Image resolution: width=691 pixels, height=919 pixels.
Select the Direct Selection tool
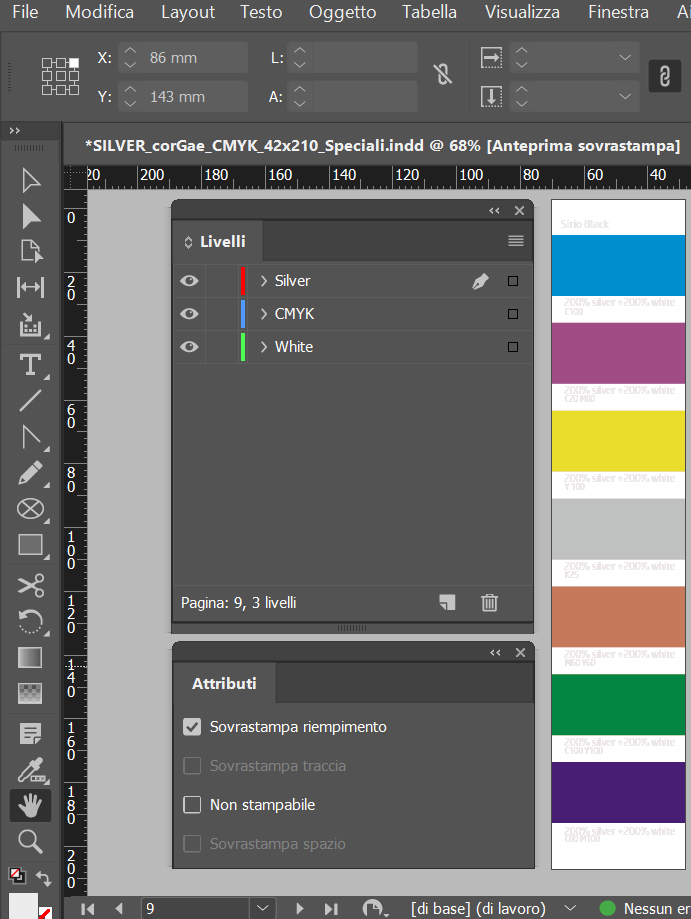point(30,216)
